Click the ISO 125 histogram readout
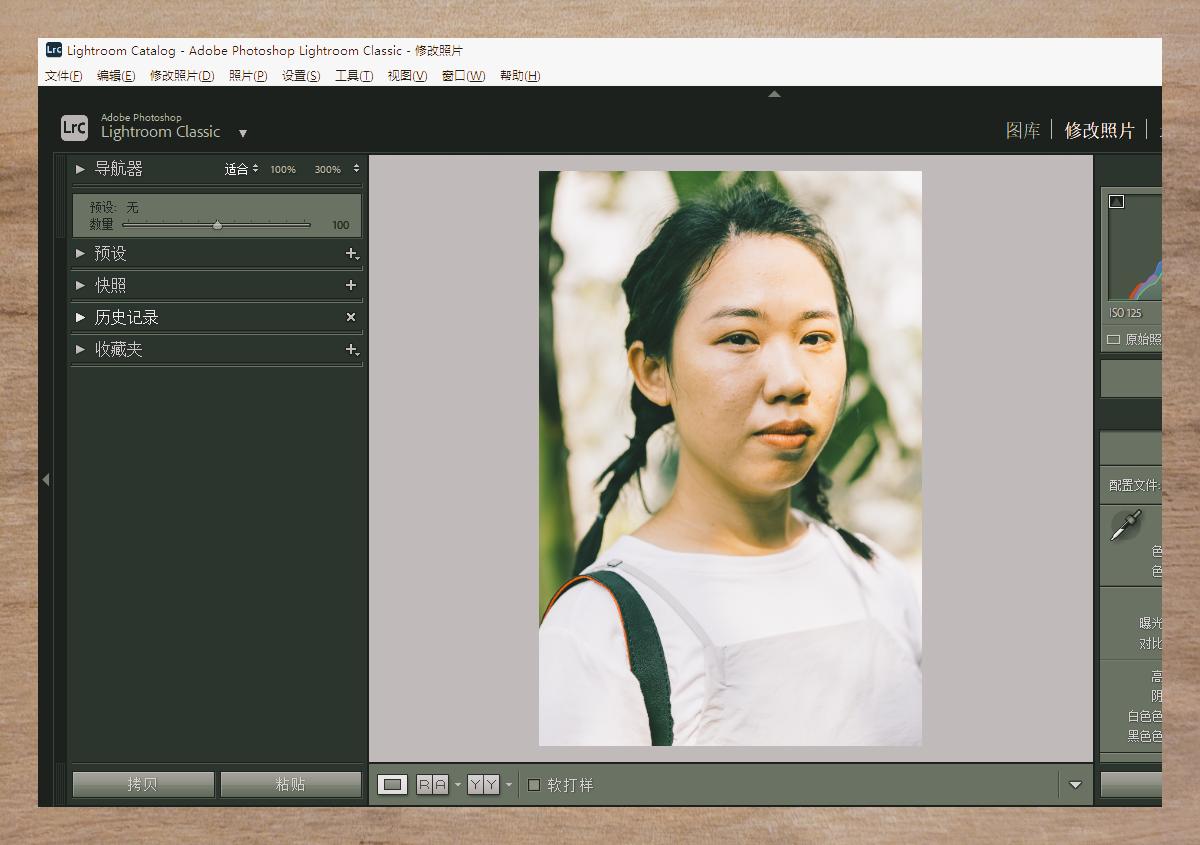This screenshot has height=845, width=1200. pos(1125,313)
